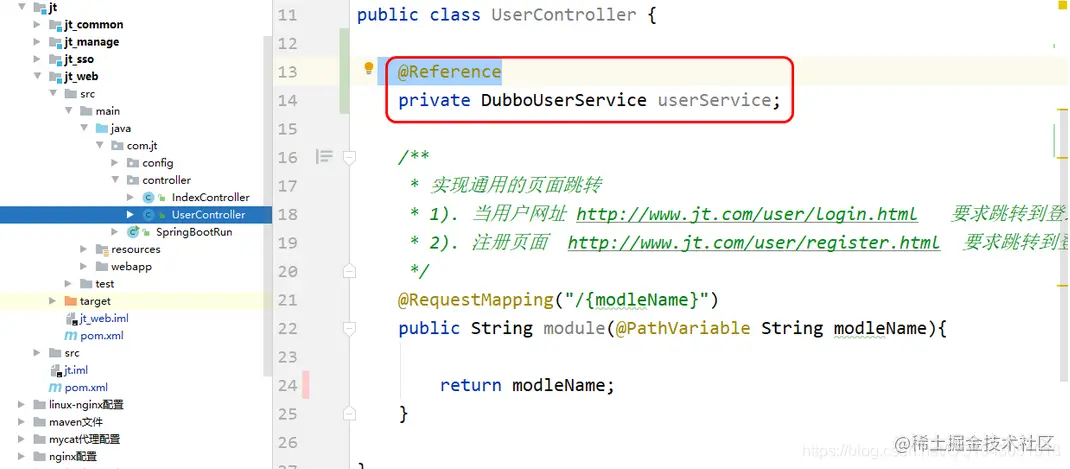Image resolution: width=1070 pixels, height=469 pixels.
Task: Click the SpringBootRun class icon
Action: [134, 232]
